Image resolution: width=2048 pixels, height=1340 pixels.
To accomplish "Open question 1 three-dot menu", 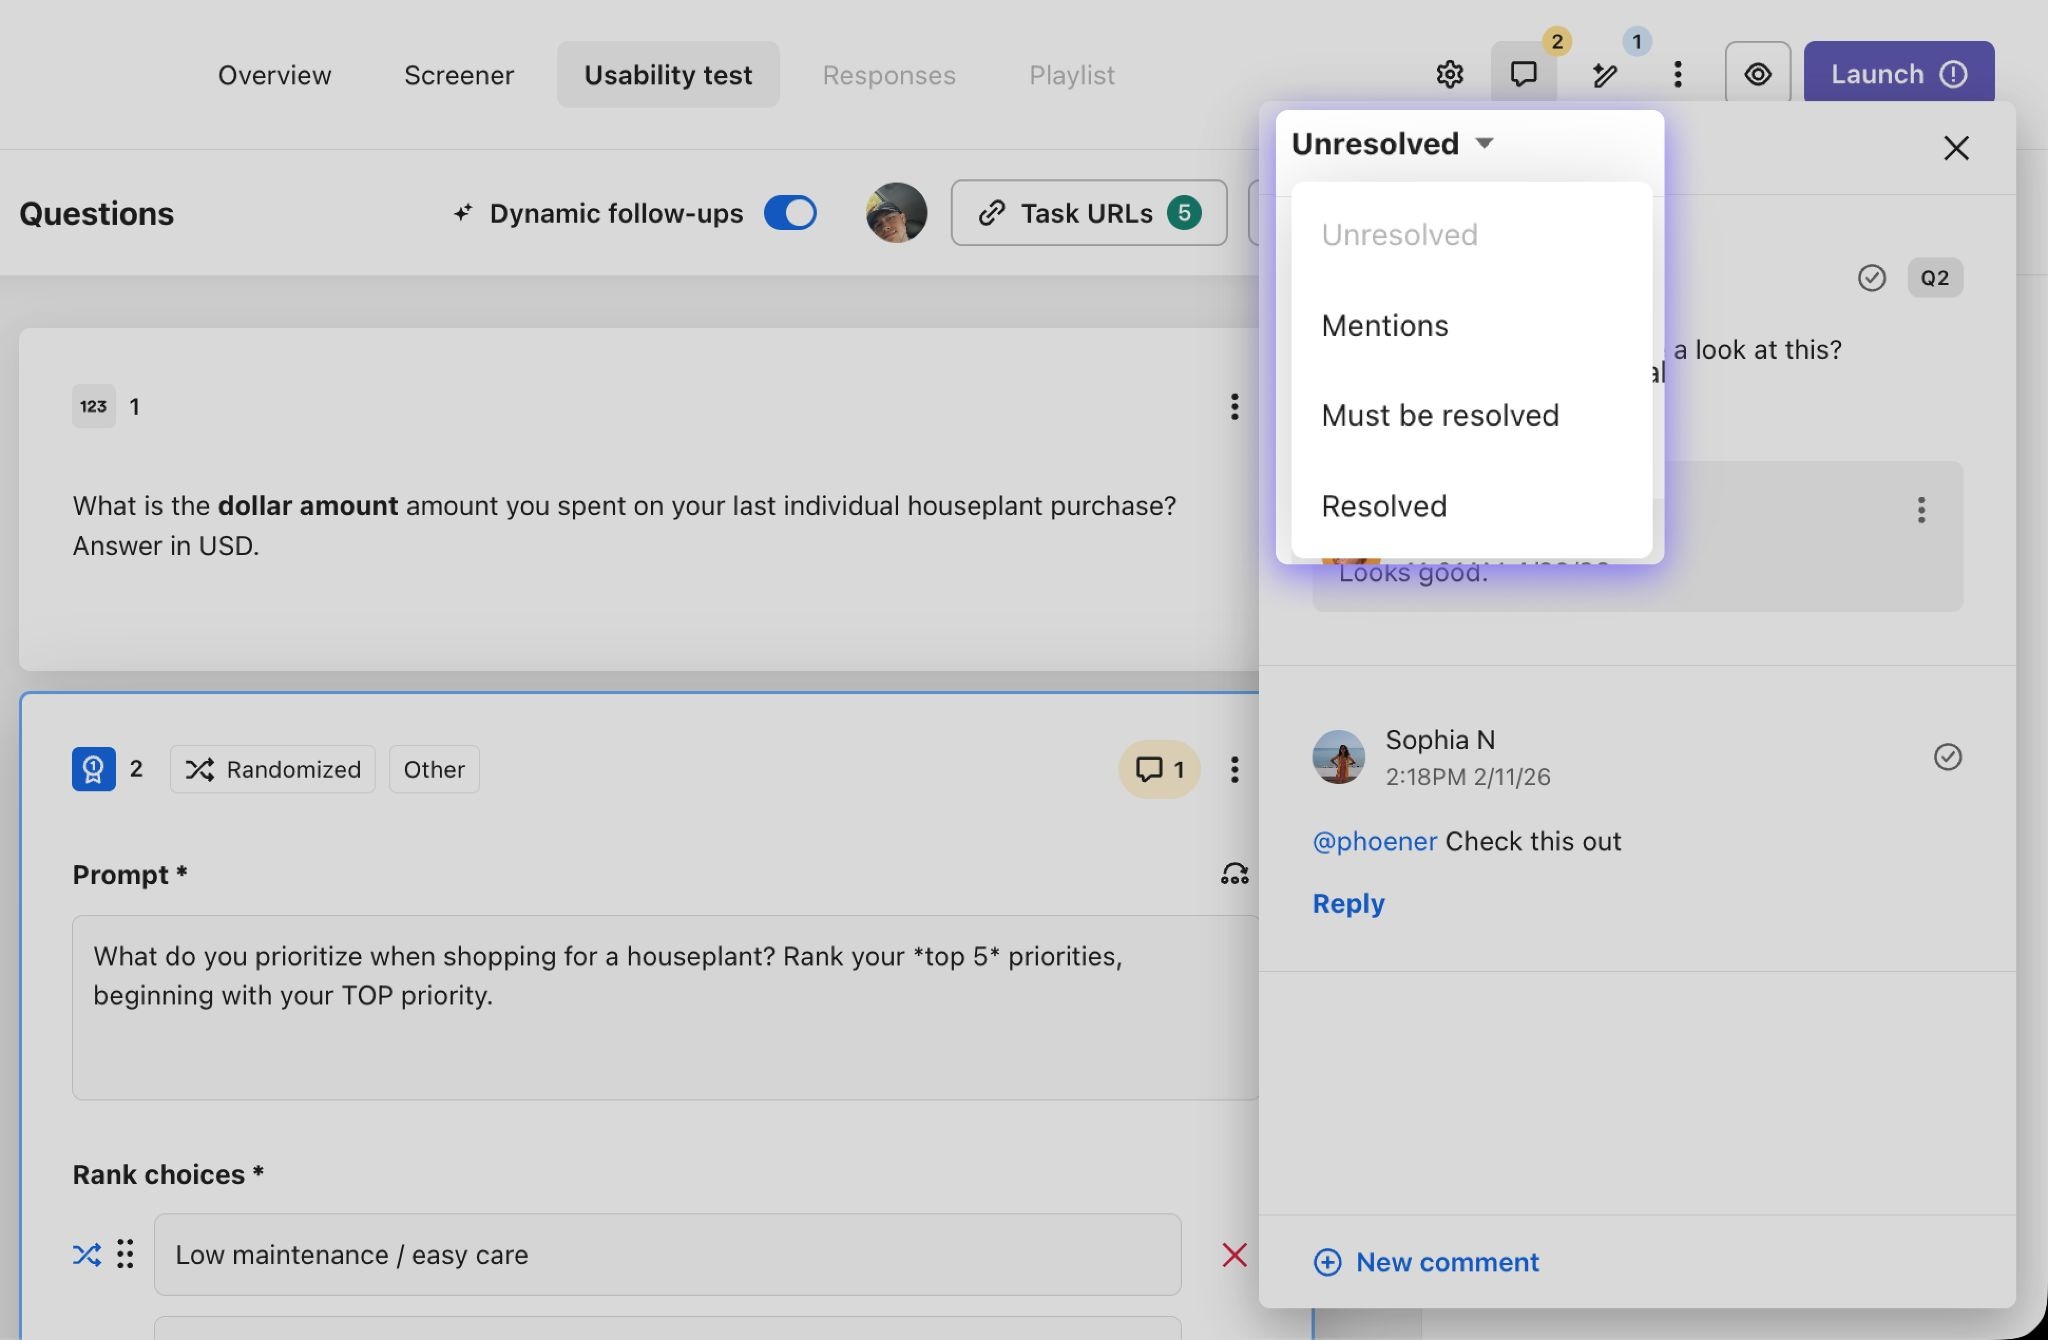I will tap(1234, 406).
